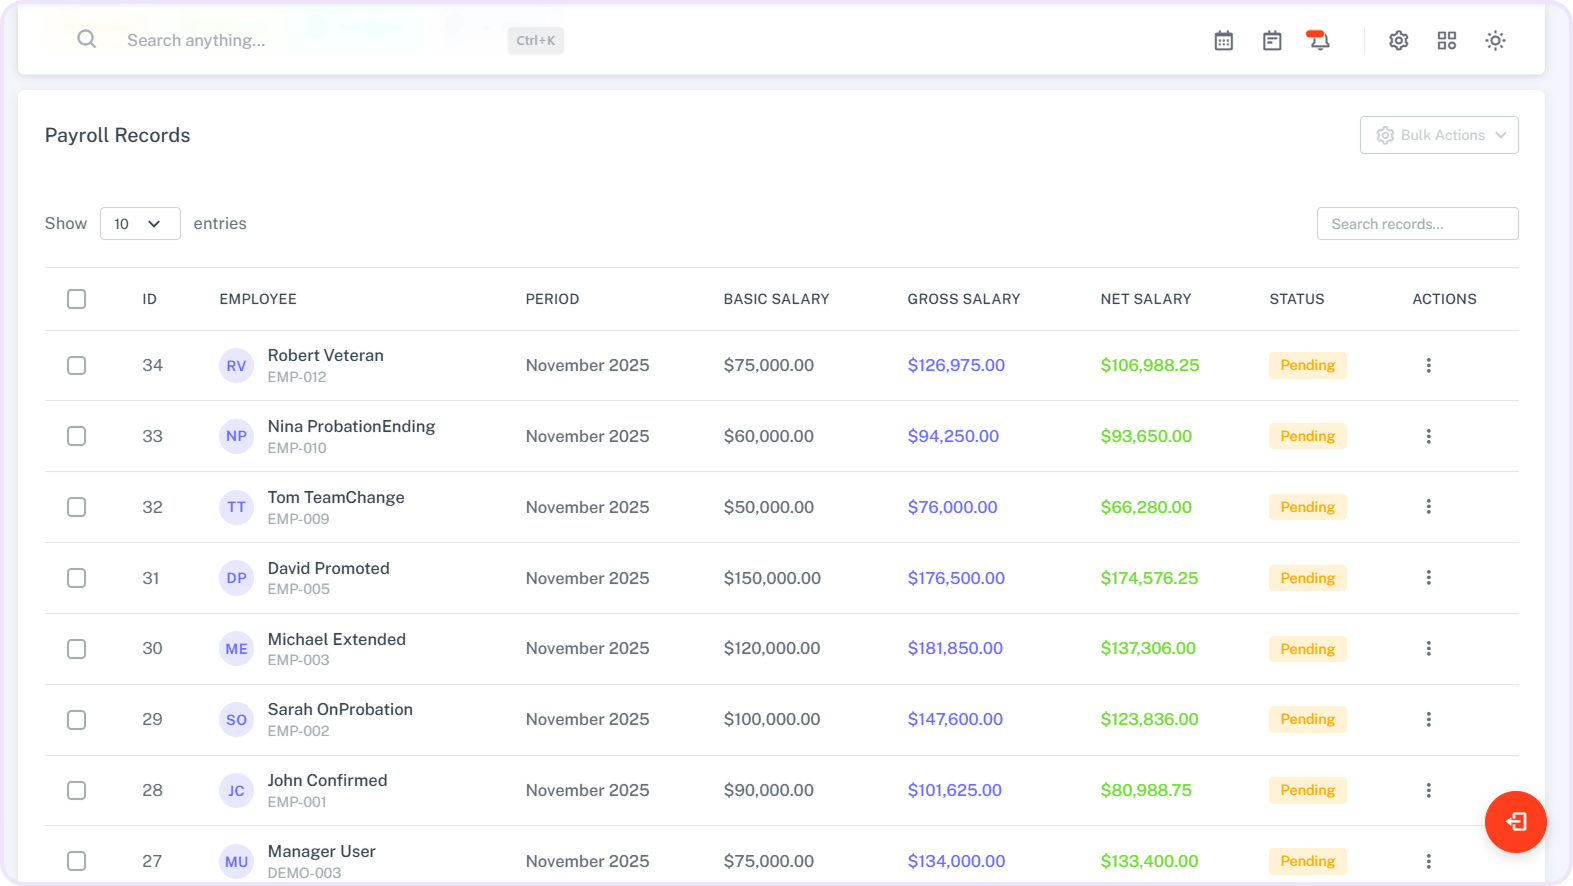Open actions menu for Robert Veteran
1573x886 pixels.
(1428, 366)
